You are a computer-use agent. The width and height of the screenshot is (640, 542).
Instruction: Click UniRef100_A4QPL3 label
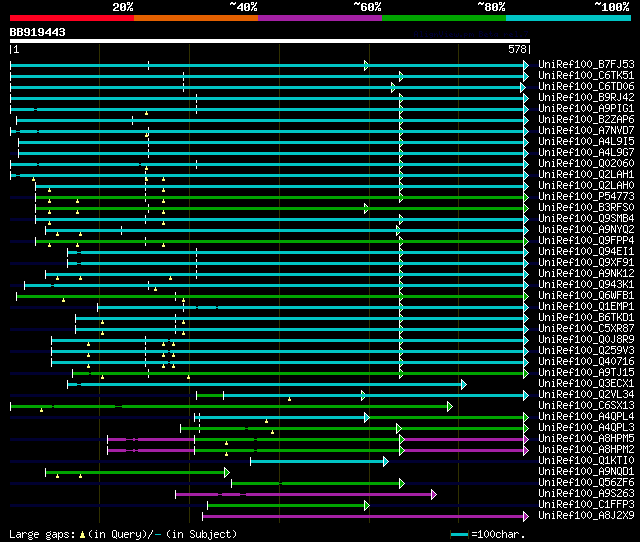pos(586,428)
